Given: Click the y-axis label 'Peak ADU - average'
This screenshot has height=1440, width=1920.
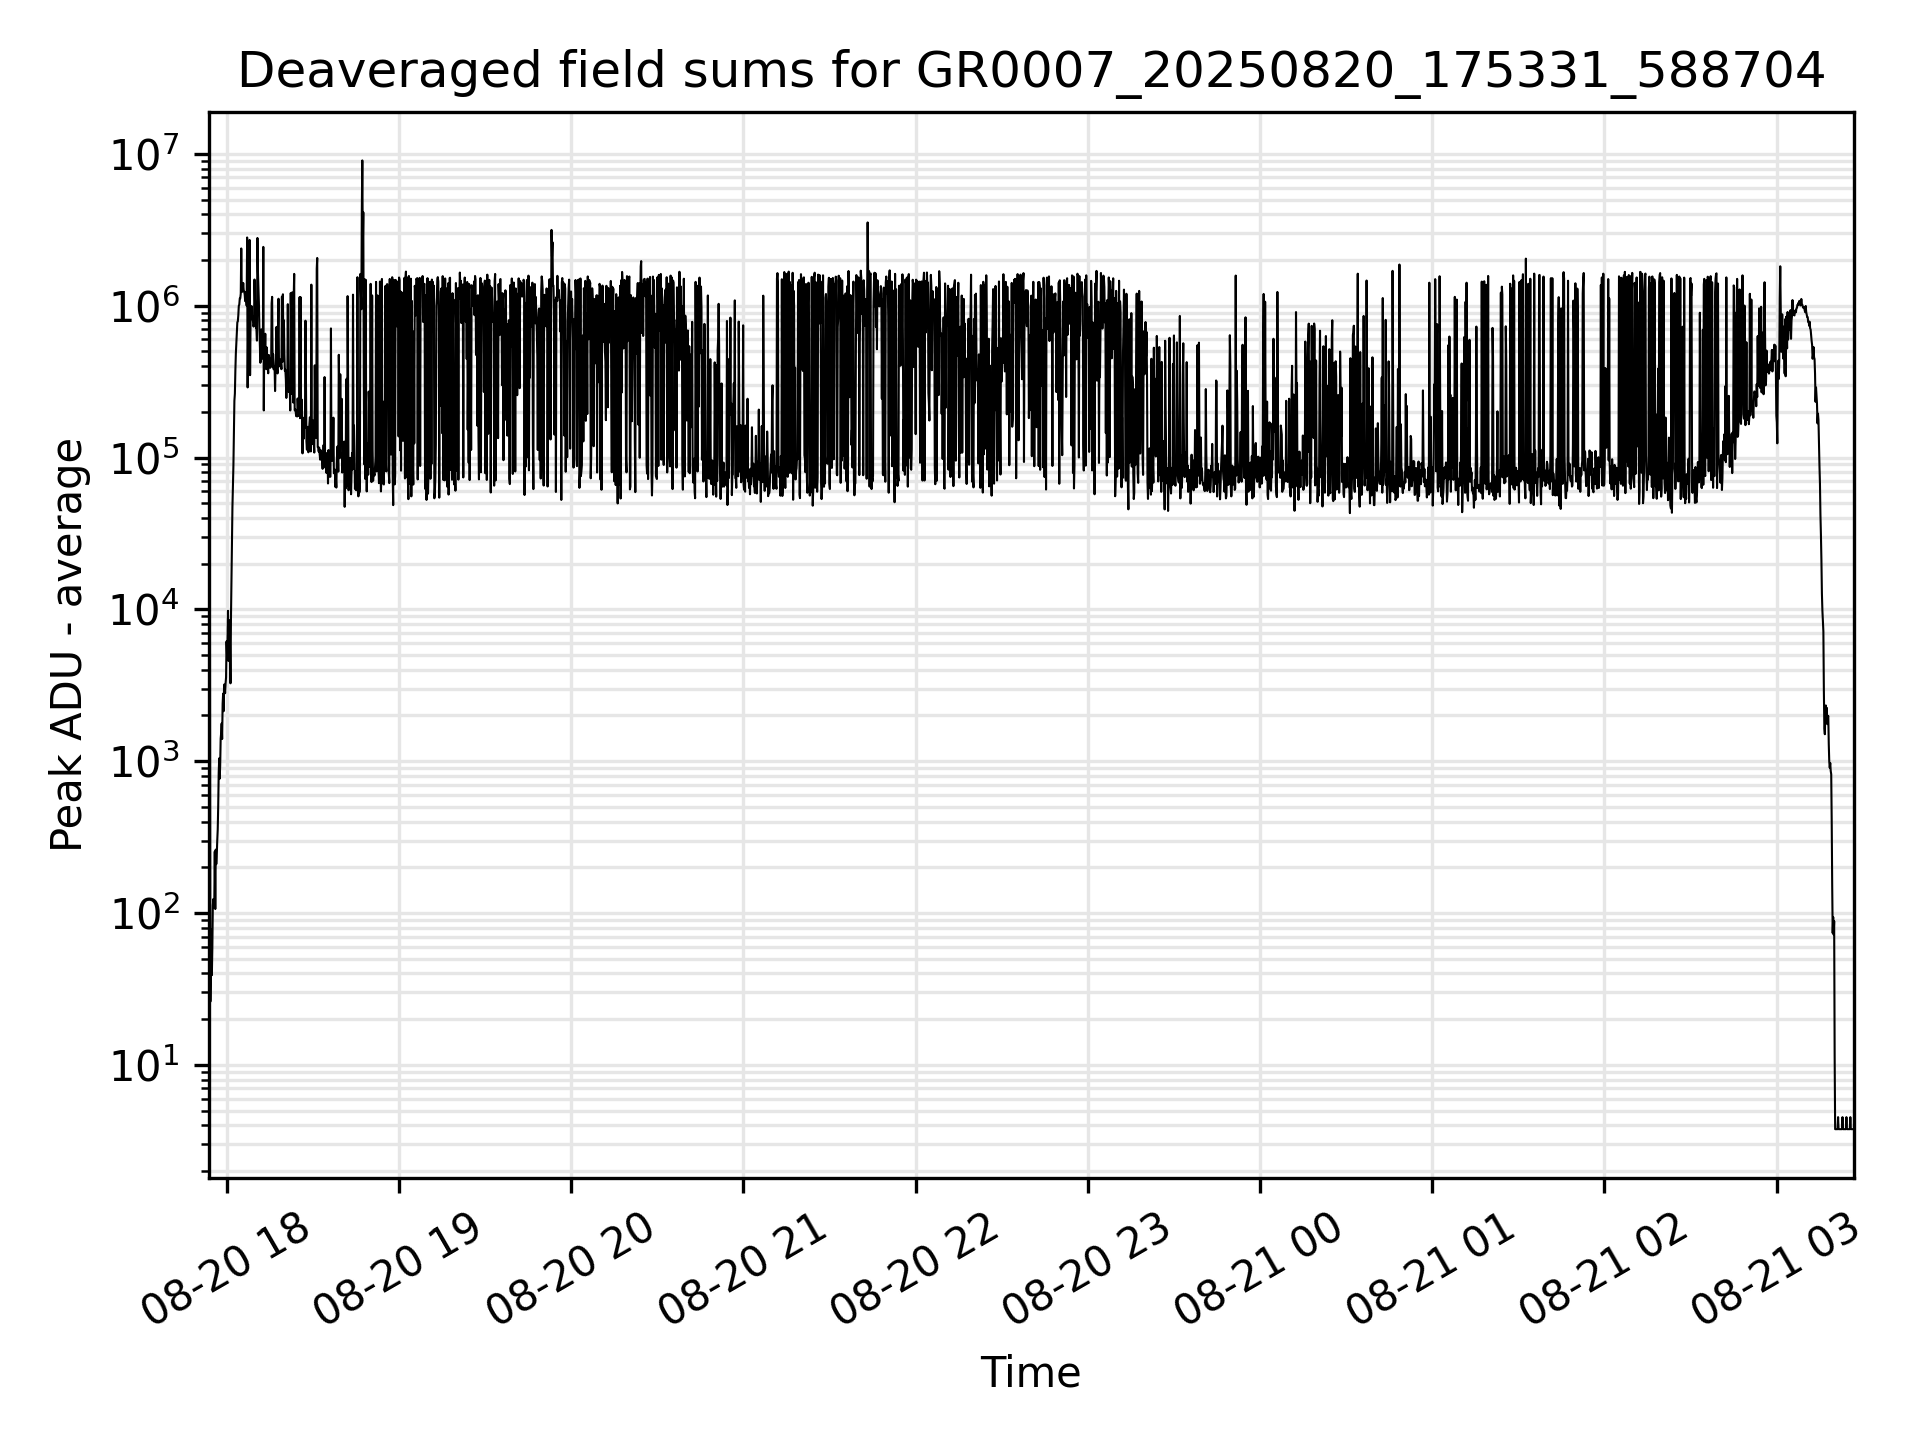Looking at the screenshot, I should 67,645.
